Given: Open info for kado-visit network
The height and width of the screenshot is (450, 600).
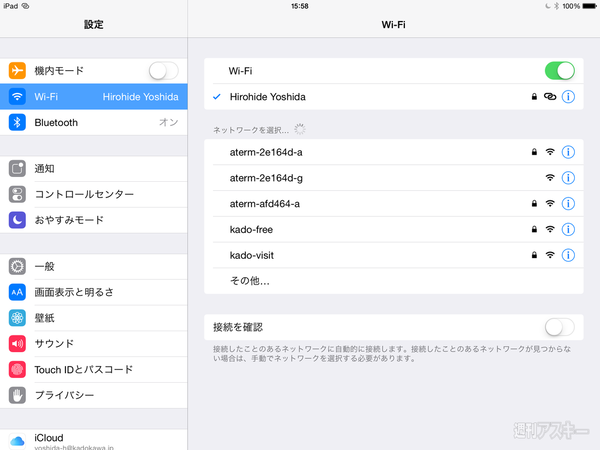Looking at the screenshot, I should click(568, 255).
